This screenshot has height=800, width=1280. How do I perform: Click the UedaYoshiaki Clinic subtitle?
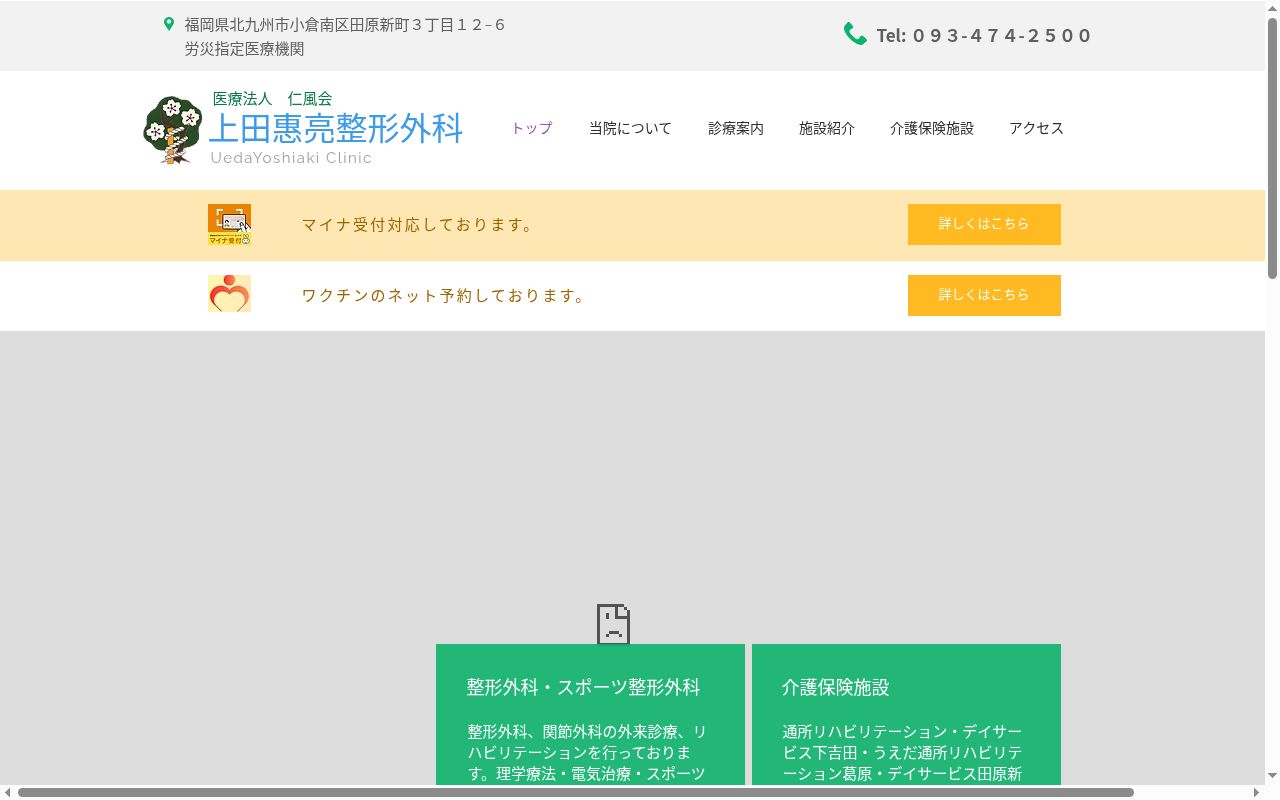(291, 158)
